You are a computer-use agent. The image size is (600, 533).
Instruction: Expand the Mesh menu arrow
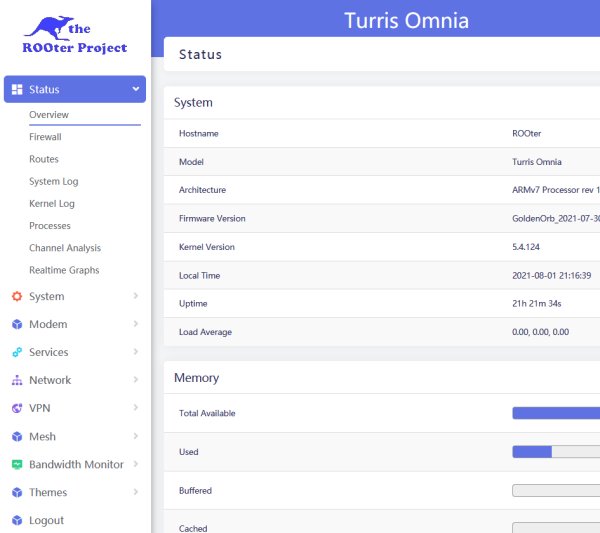pos(135,436)
